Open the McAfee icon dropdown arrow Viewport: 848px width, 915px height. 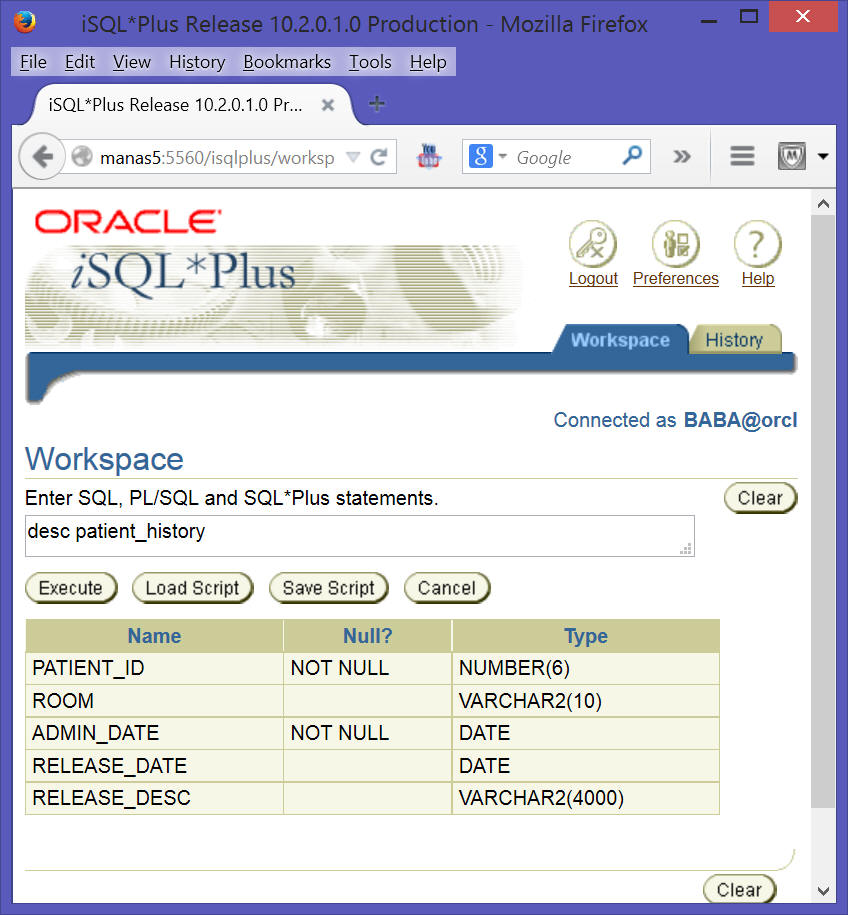823,156
